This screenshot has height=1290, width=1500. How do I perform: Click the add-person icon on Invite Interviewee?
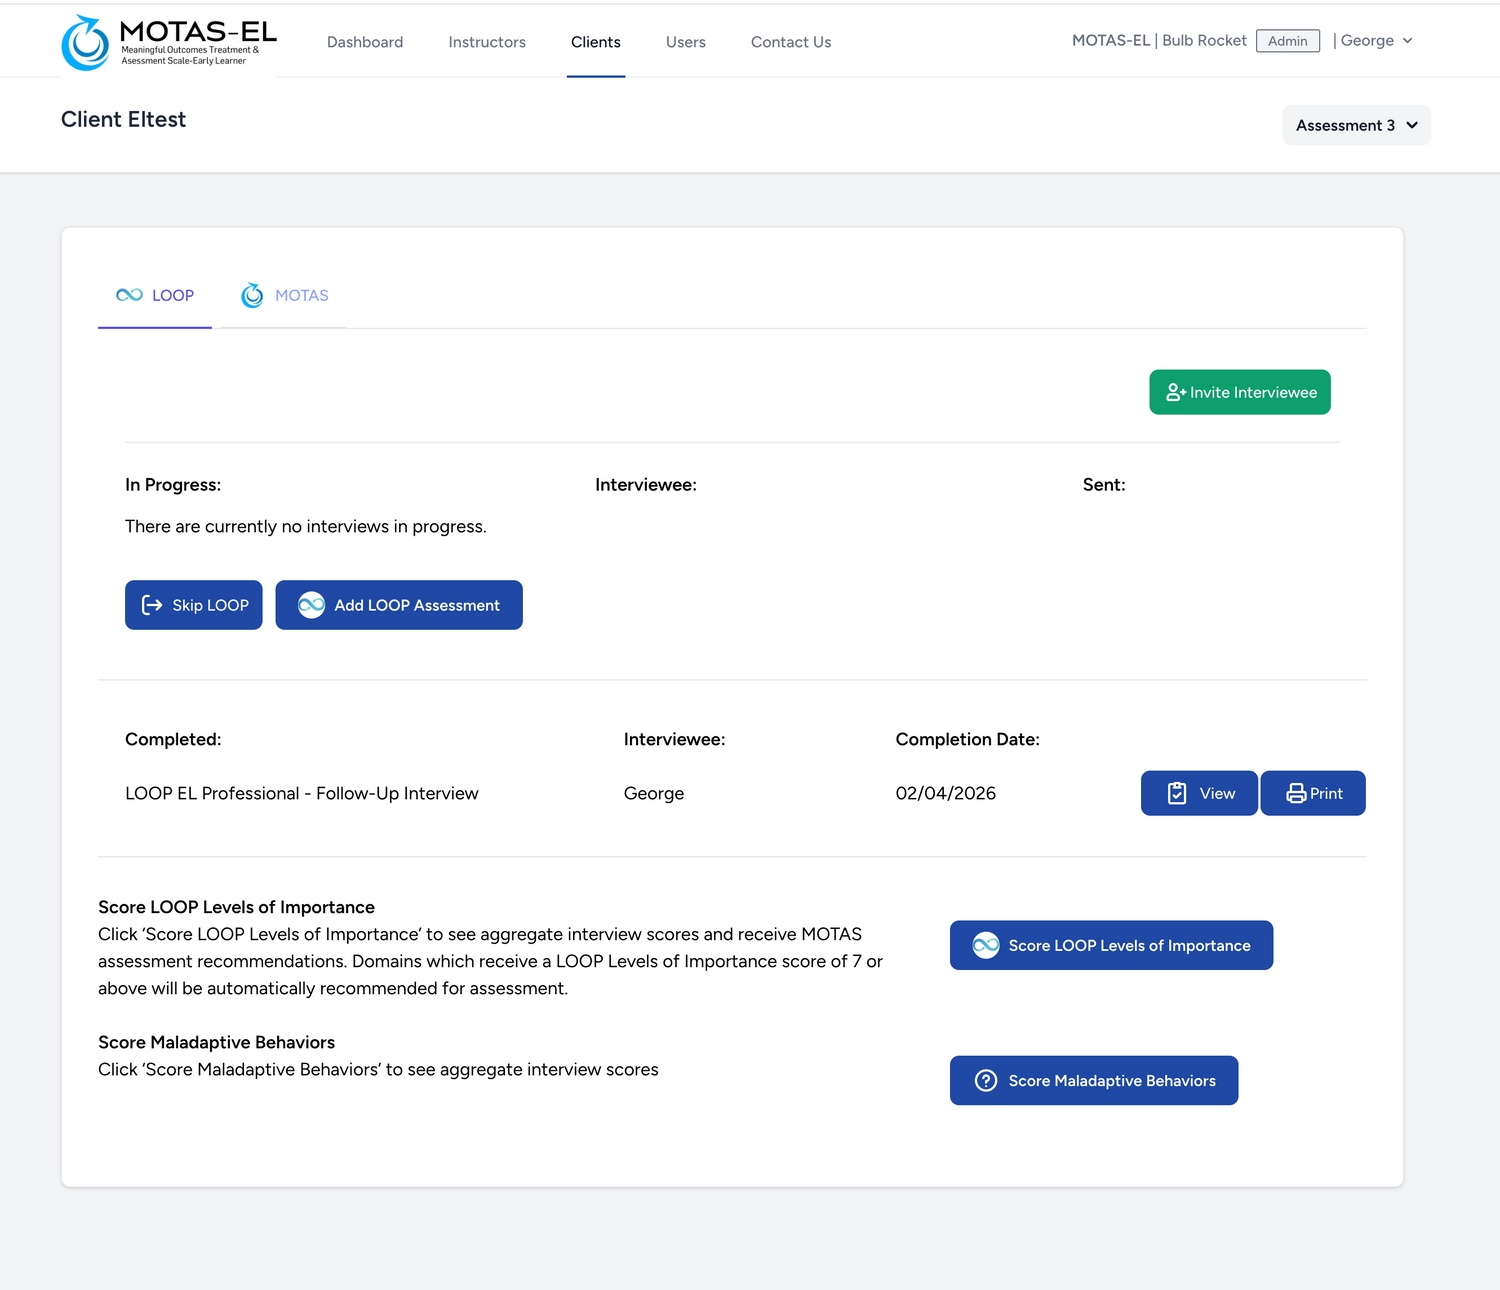point(1175,393)
